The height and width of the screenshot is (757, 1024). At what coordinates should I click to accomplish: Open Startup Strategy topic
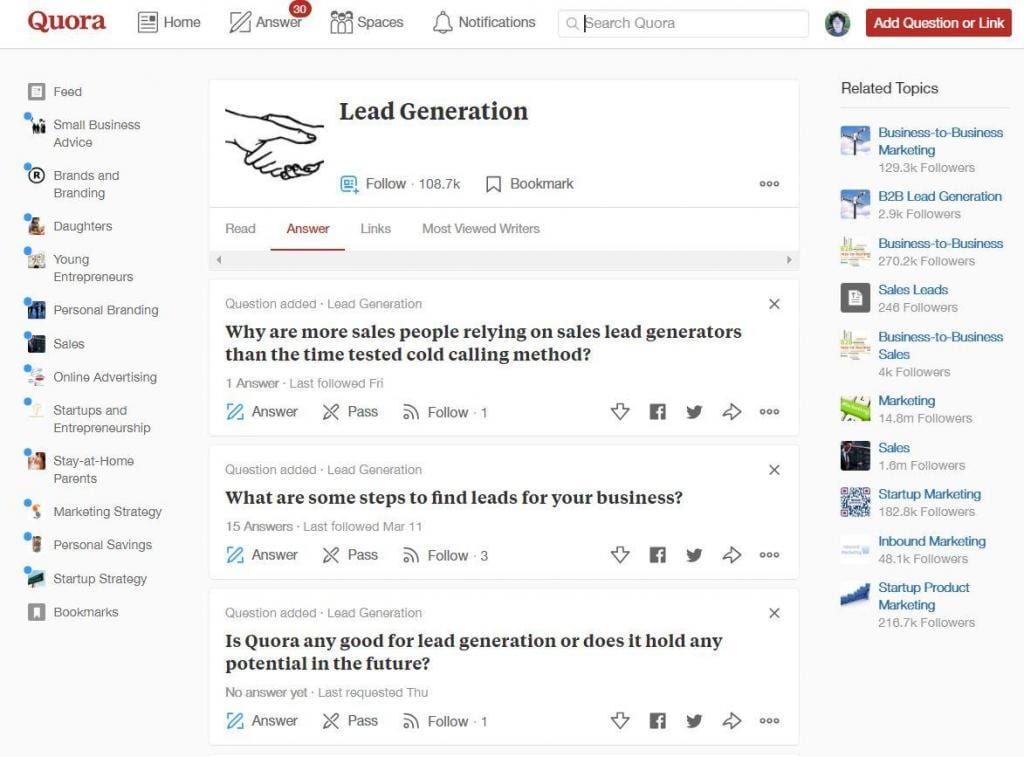coord(88,579)
